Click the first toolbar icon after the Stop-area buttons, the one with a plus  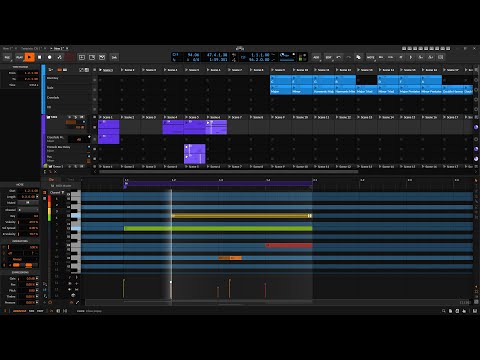pos(82,57)
